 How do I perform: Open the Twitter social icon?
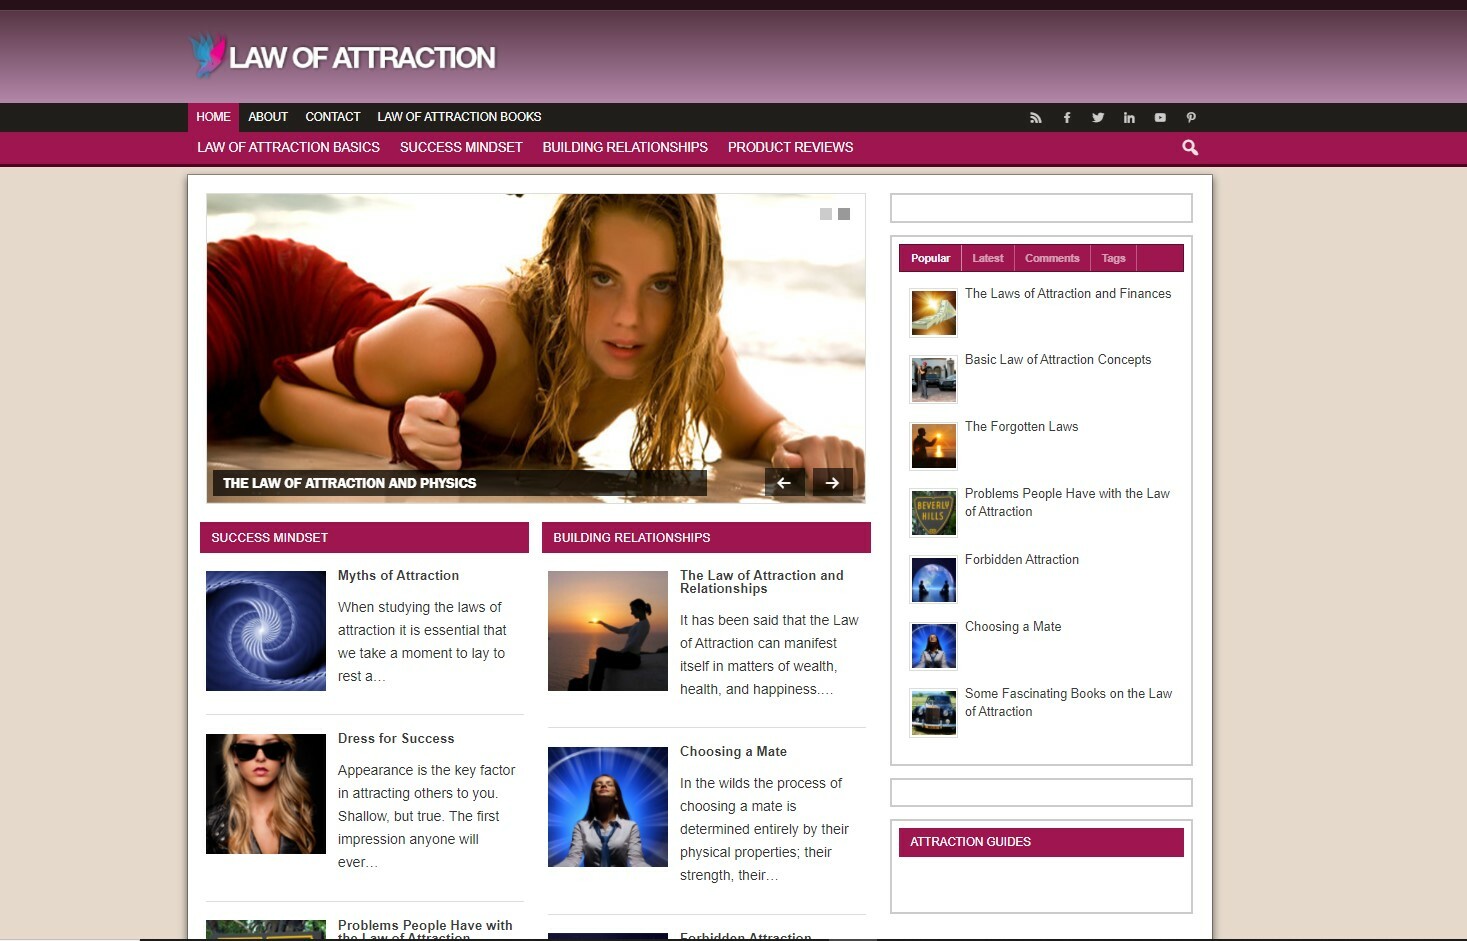[1098, 118]
